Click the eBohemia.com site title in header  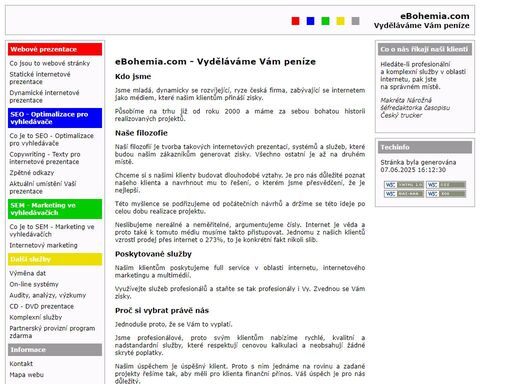pyautogui.click(x=435, y=16)
